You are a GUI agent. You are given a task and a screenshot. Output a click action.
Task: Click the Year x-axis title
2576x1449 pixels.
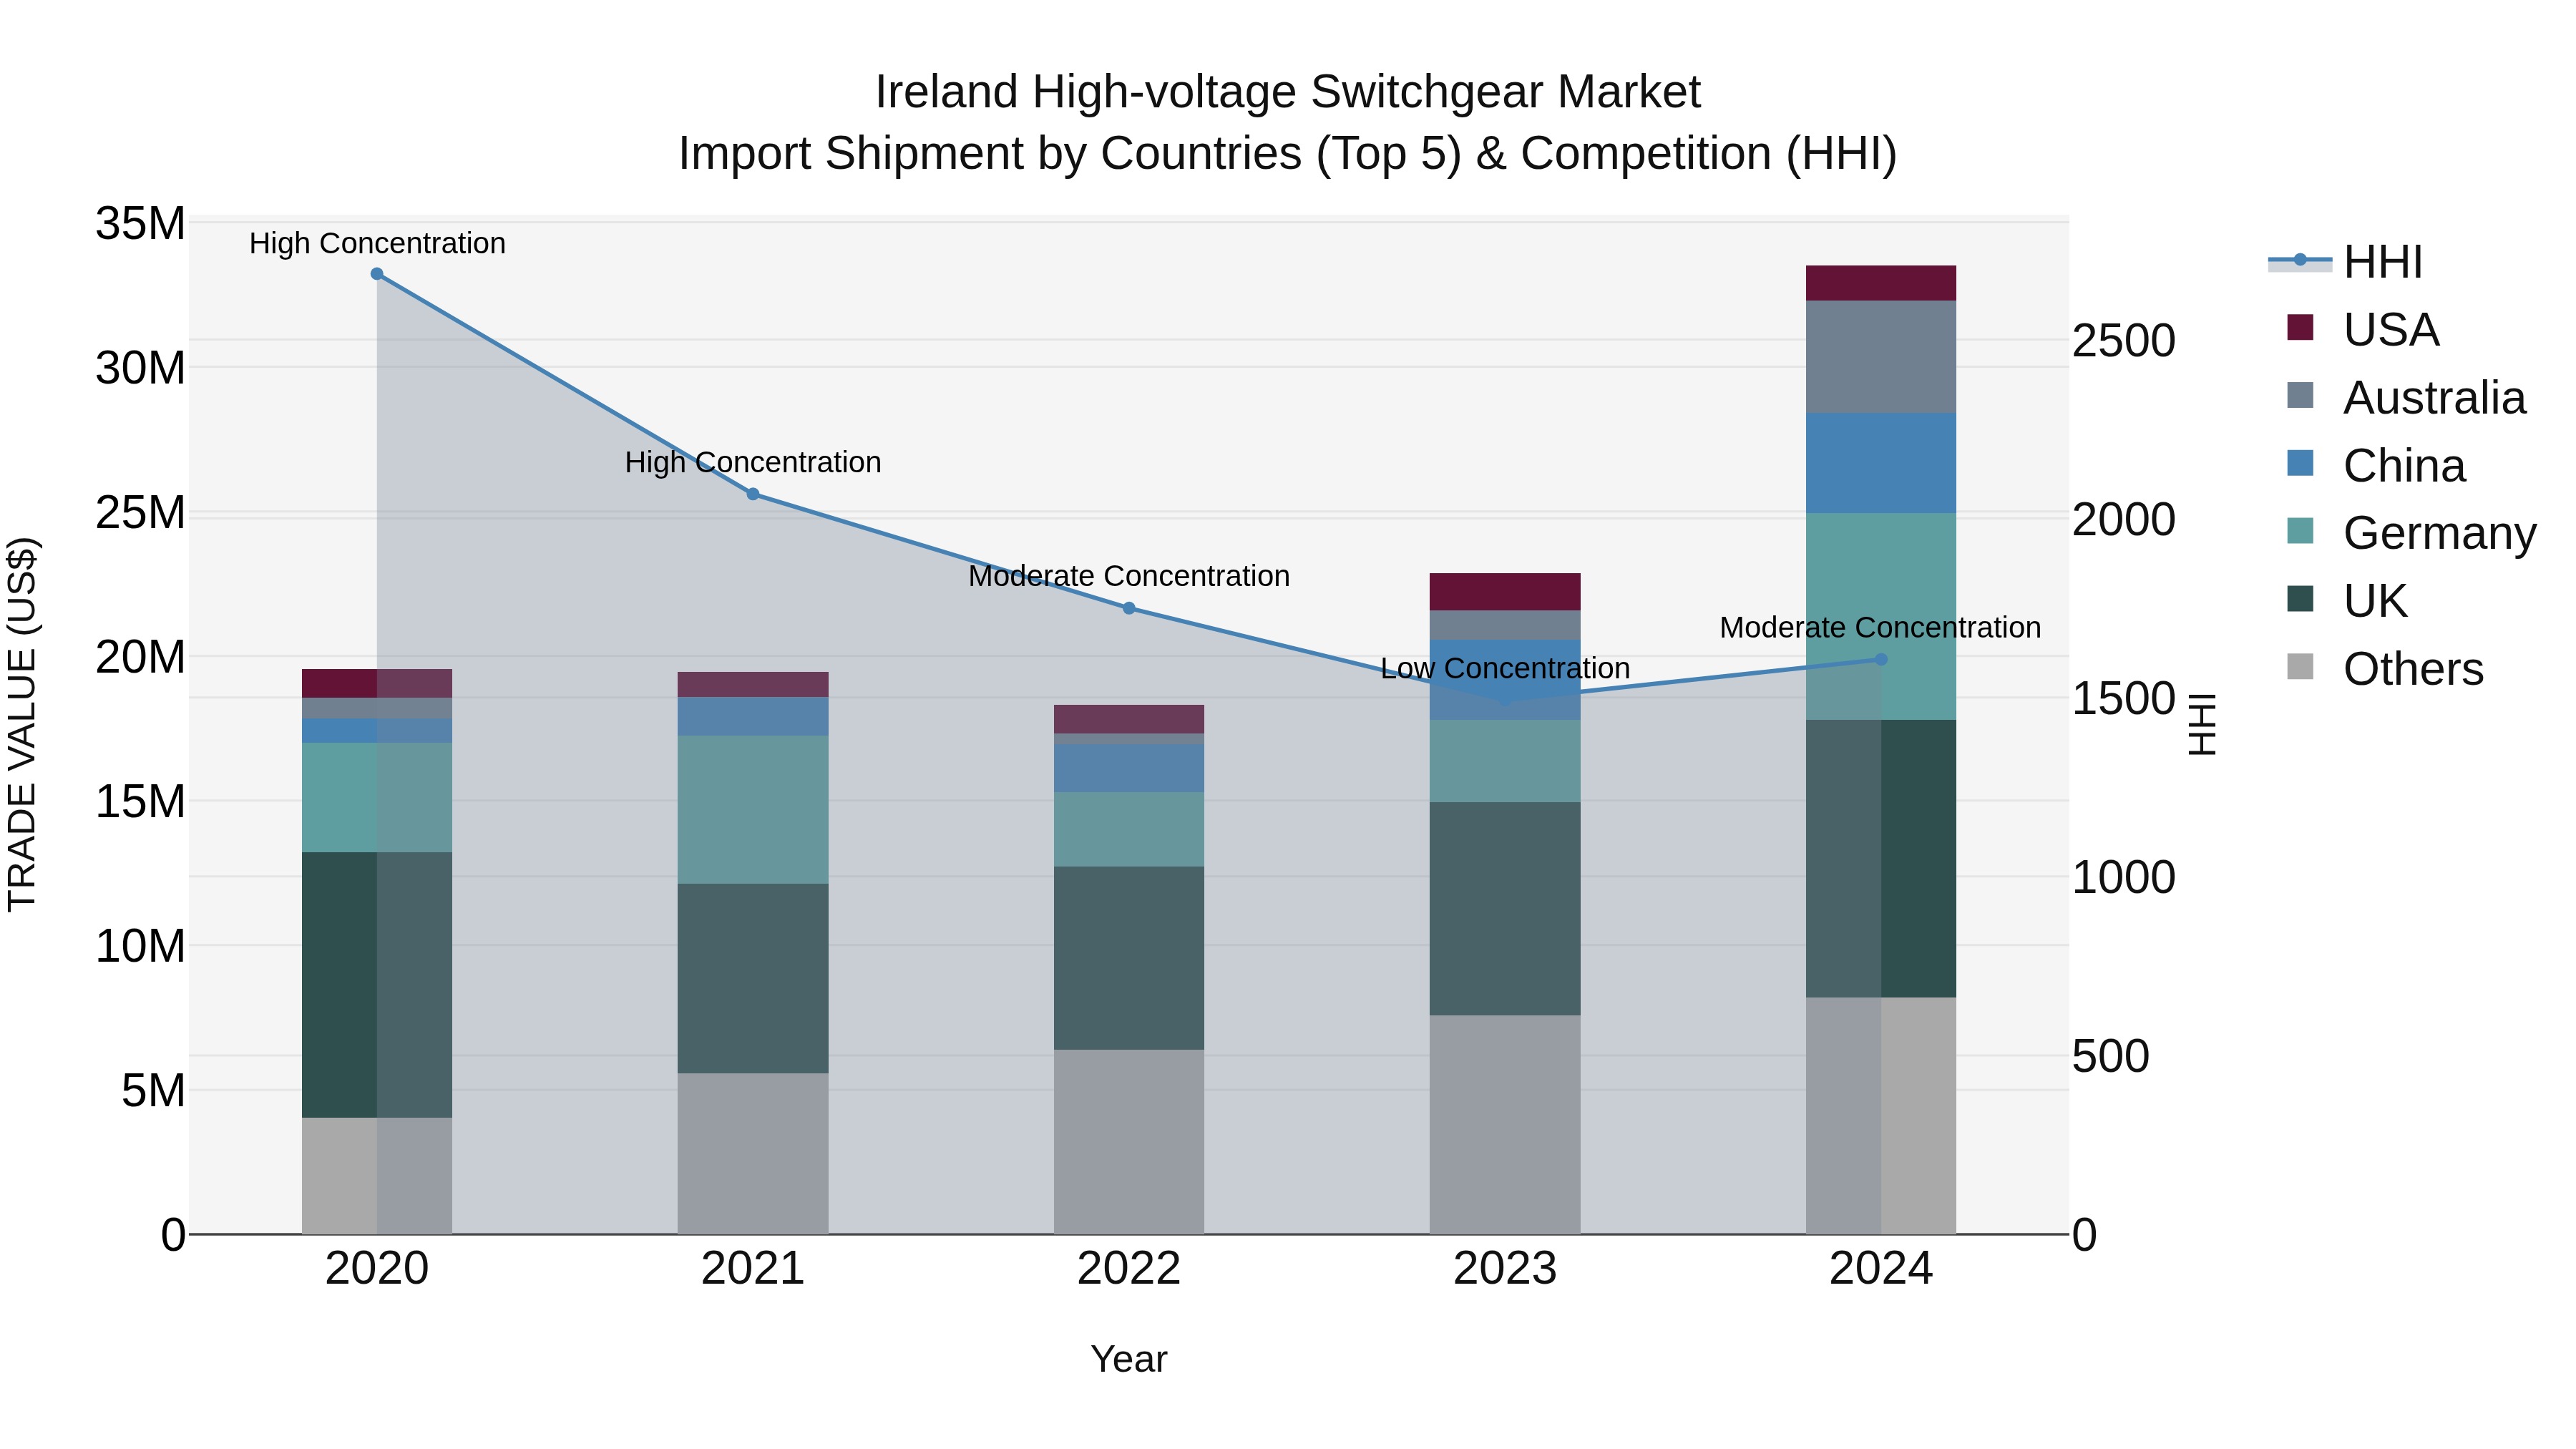[1129, 1360]
